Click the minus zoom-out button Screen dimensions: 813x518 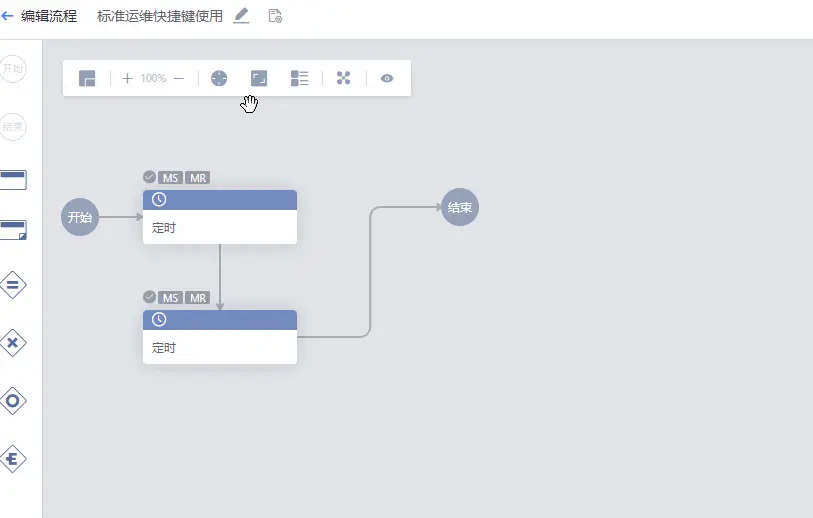(x=179, y=78)
